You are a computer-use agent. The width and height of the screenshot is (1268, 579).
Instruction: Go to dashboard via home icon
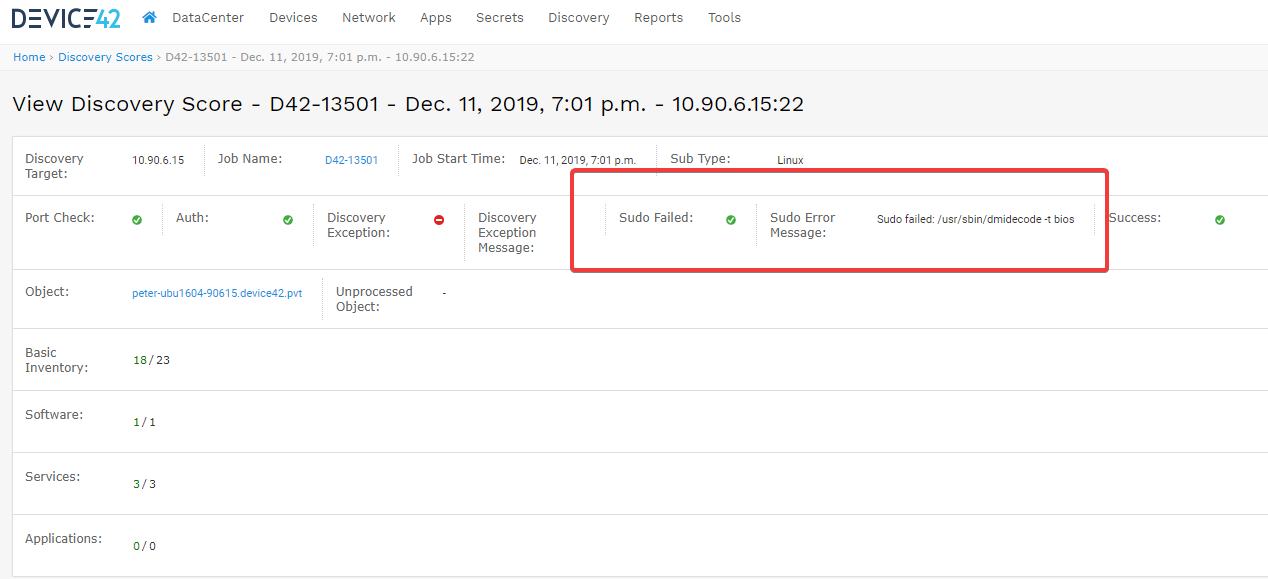click(149, 17)
